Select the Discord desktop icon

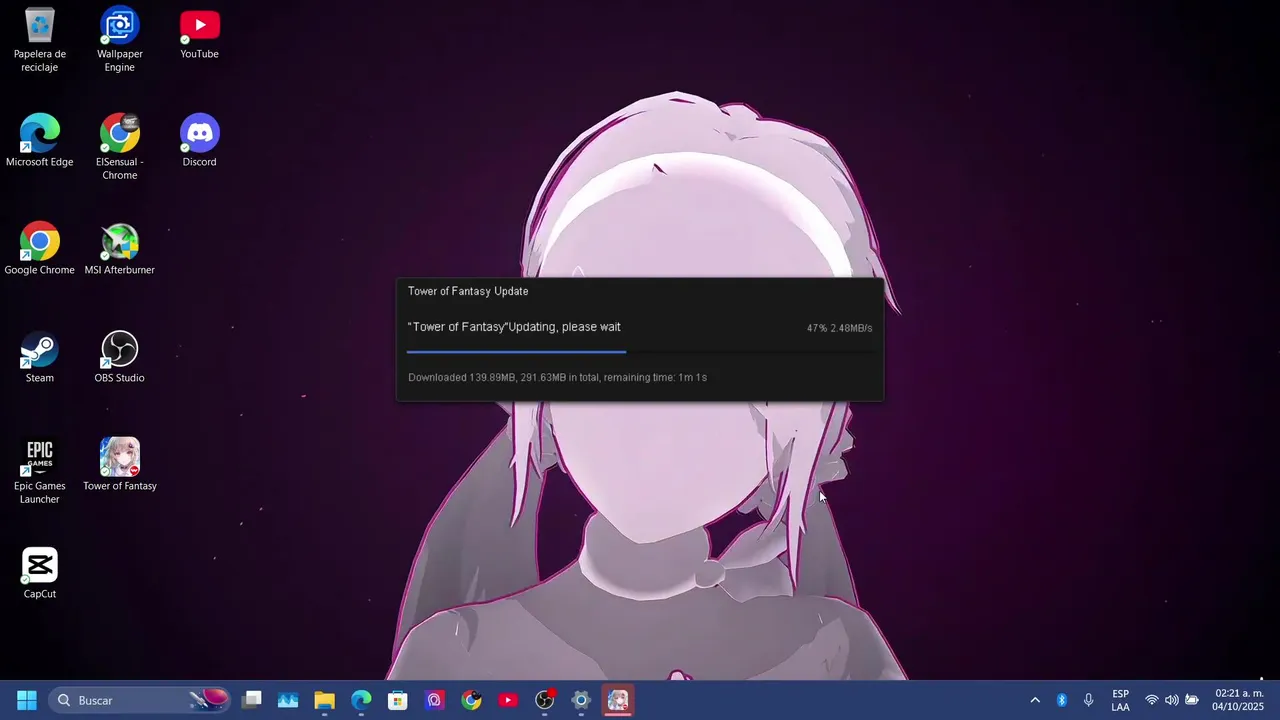pyautogui.click(x=199, y=141)
